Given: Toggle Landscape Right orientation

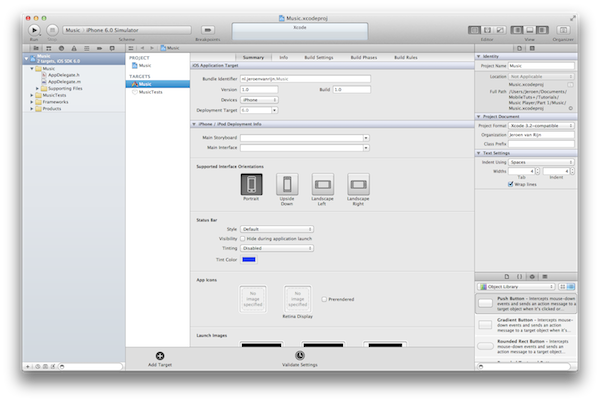Looking at the screenshot, I should pos(358,184).
